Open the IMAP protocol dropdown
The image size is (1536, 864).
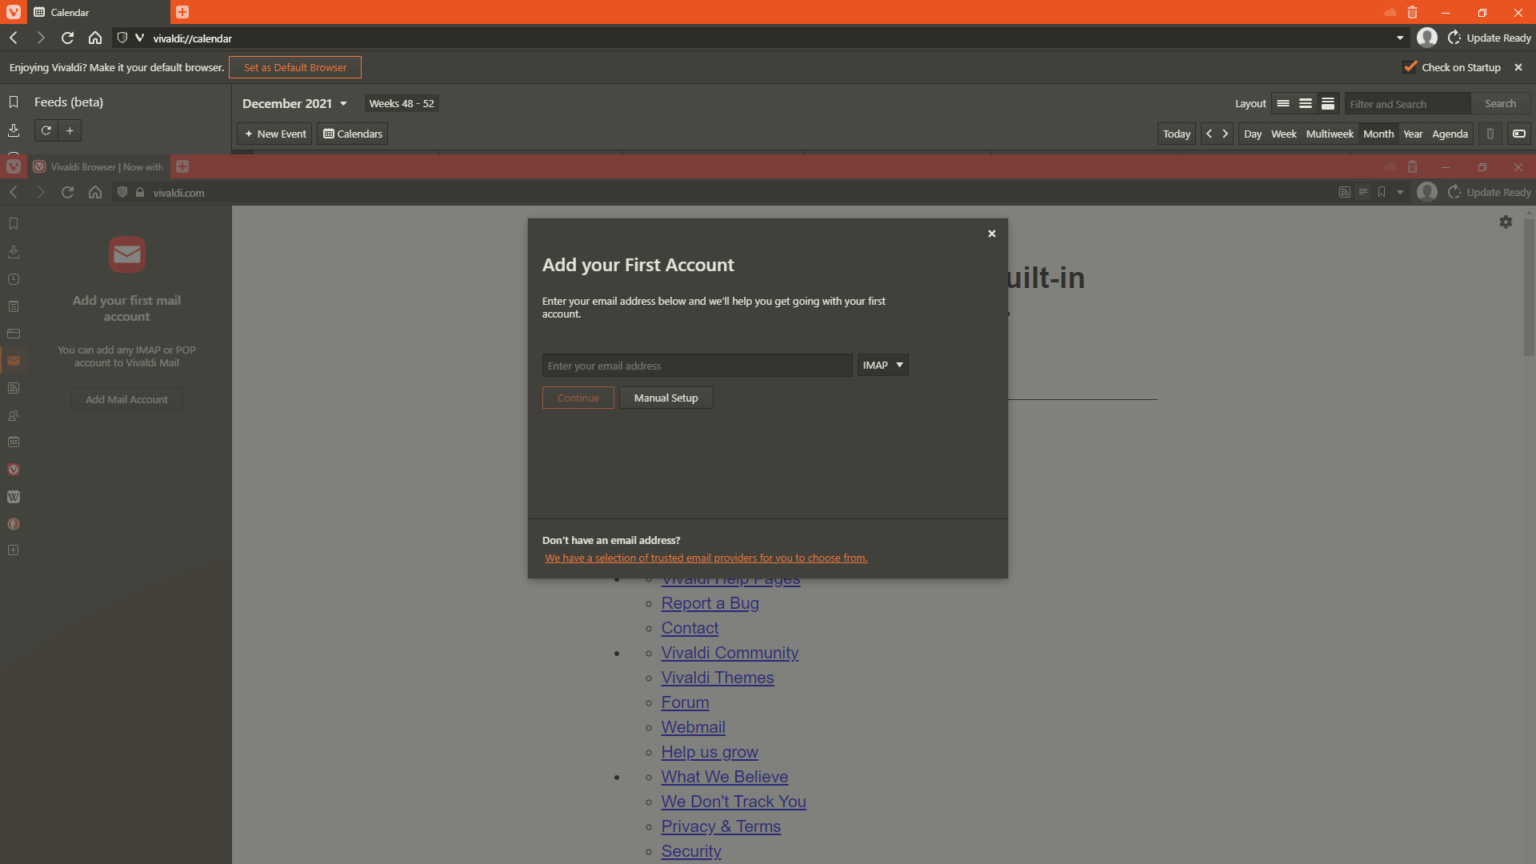[x=882, y=364]
